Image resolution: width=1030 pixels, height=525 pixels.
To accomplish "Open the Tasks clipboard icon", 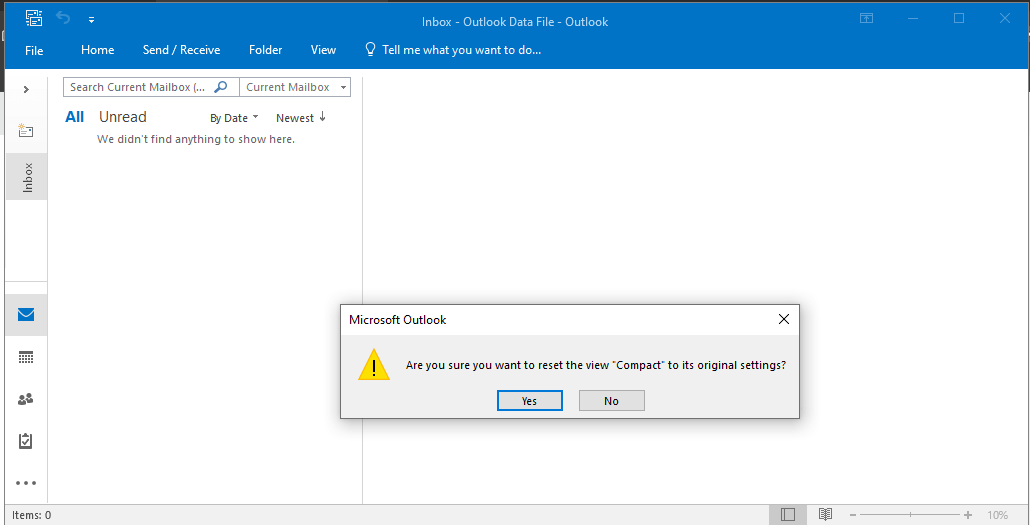I will point(26,441).
